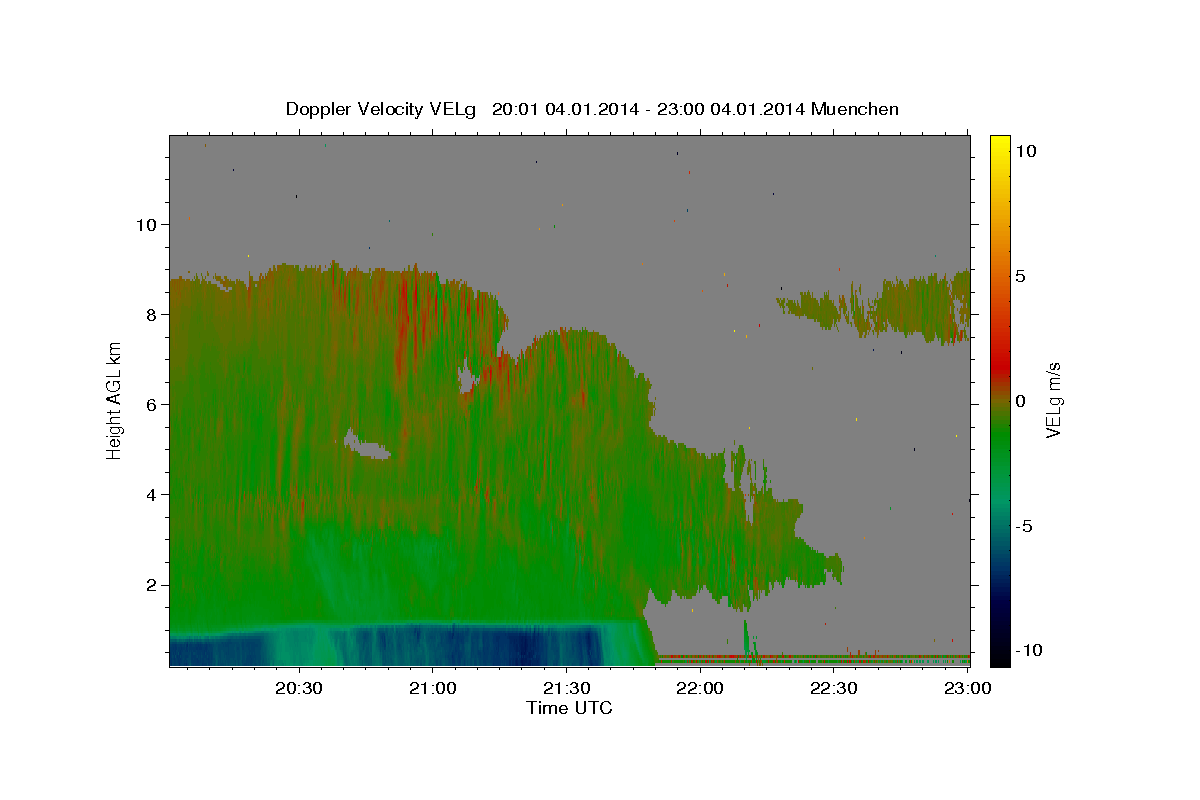The width and height of the screenshot is (1200, 800).
Task: Click the height tick label 4
Action: point(151,494)
